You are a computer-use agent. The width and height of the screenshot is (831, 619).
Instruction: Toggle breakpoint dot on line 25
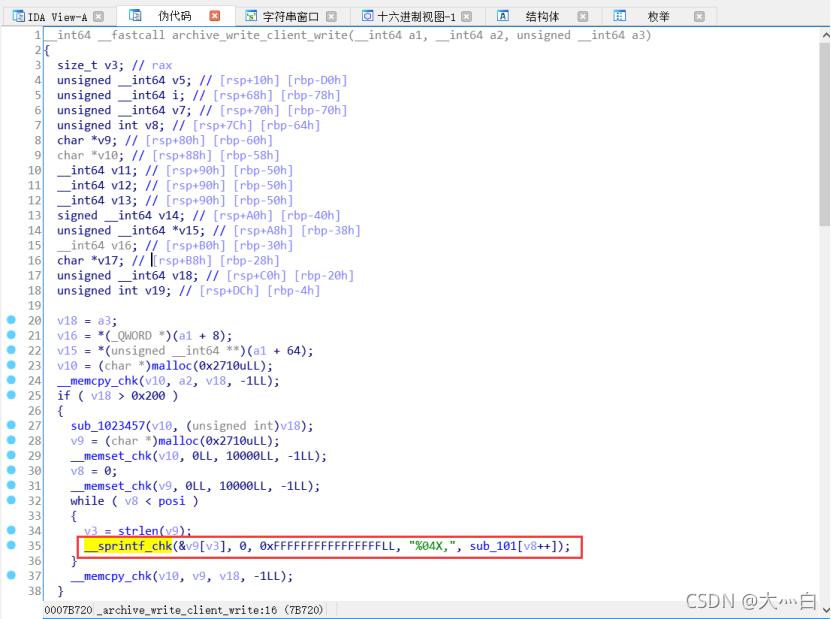point(11,395)
